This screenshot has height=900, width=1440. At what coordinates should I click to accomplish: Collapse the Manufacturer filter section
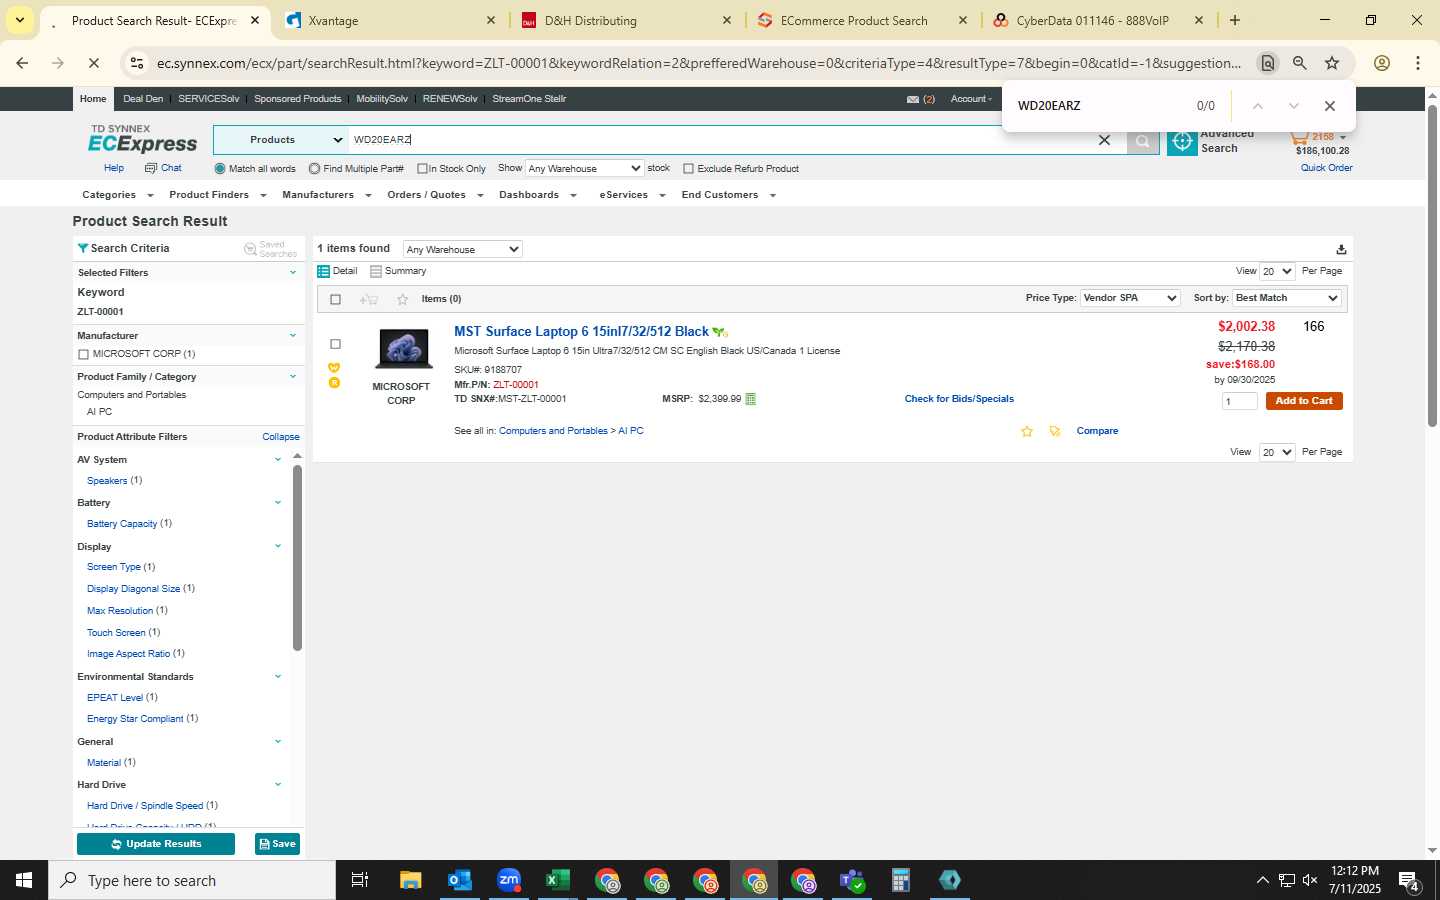coord(293,335)
